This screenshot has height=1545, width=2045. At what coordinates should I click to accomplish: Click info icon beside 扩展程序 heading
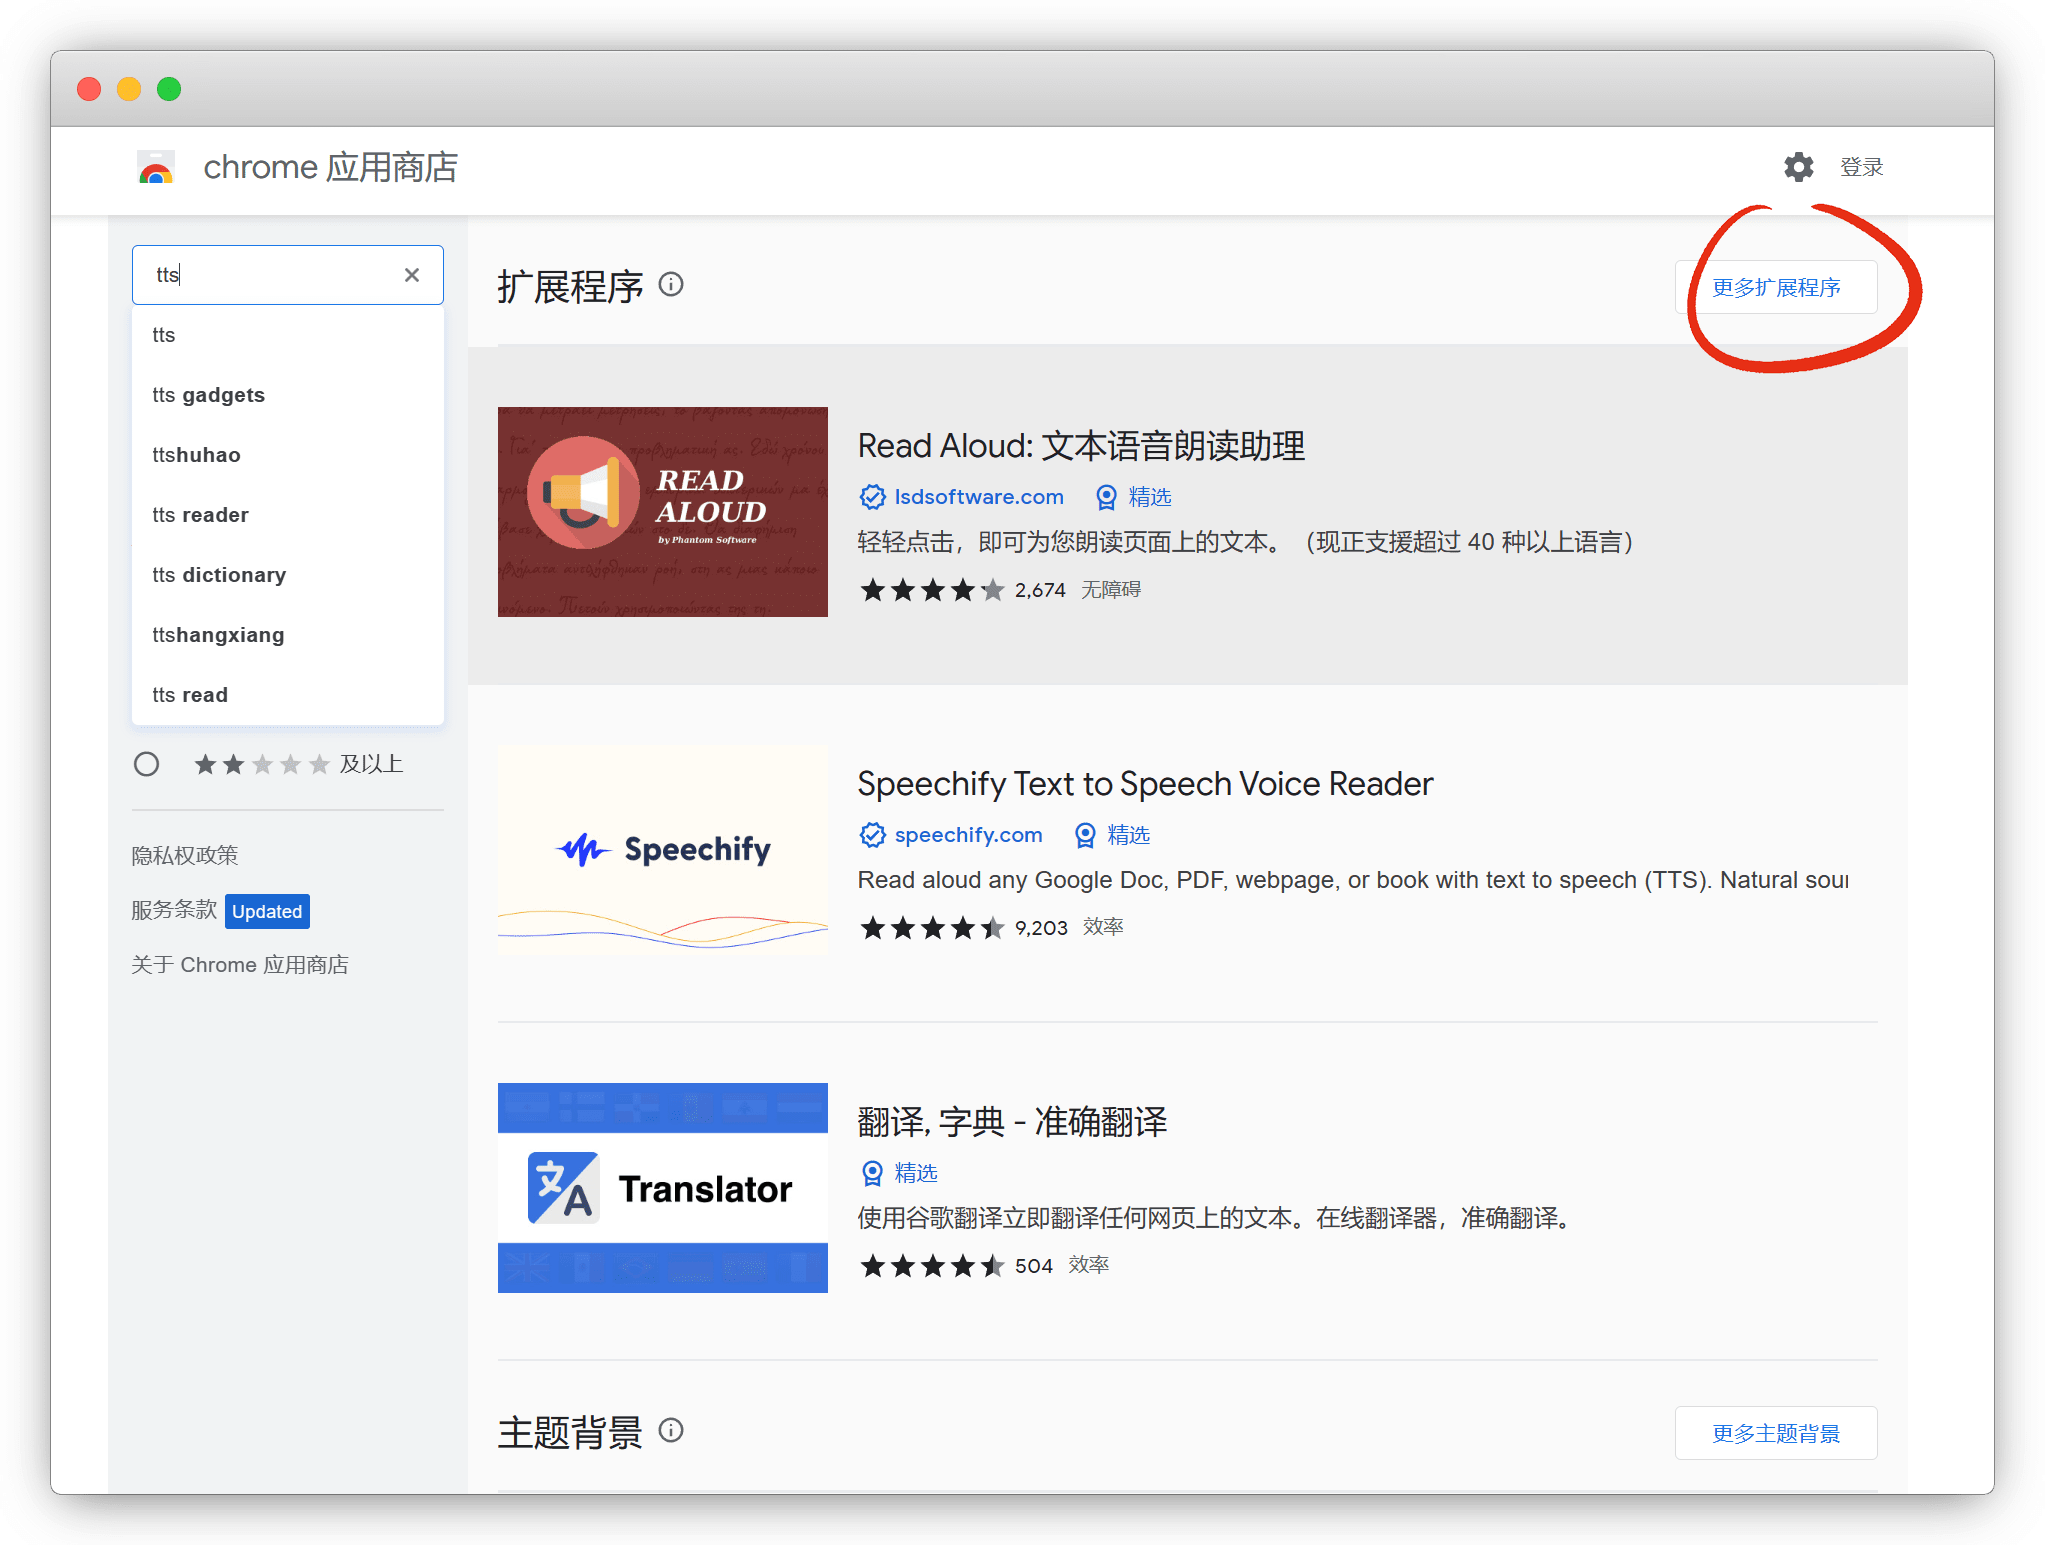pos(671,285)
